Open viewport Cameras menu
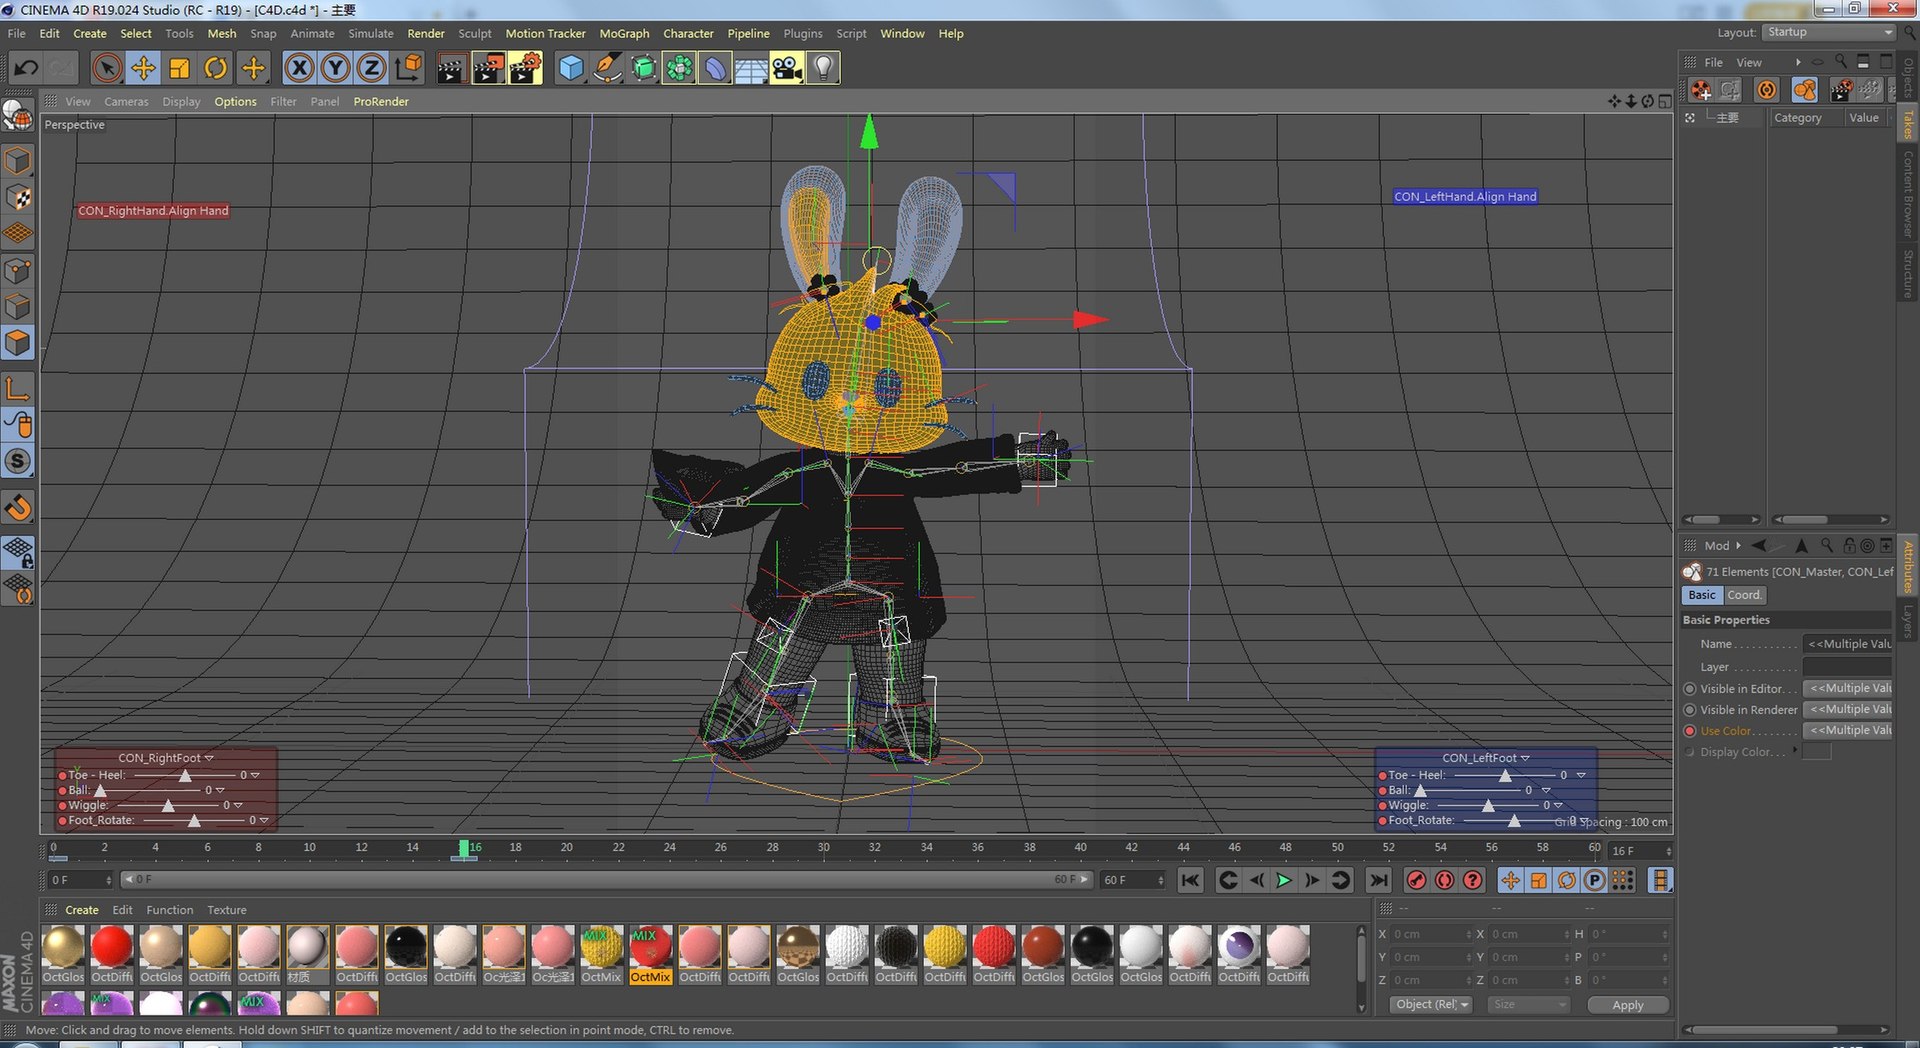 click(126, 101)
